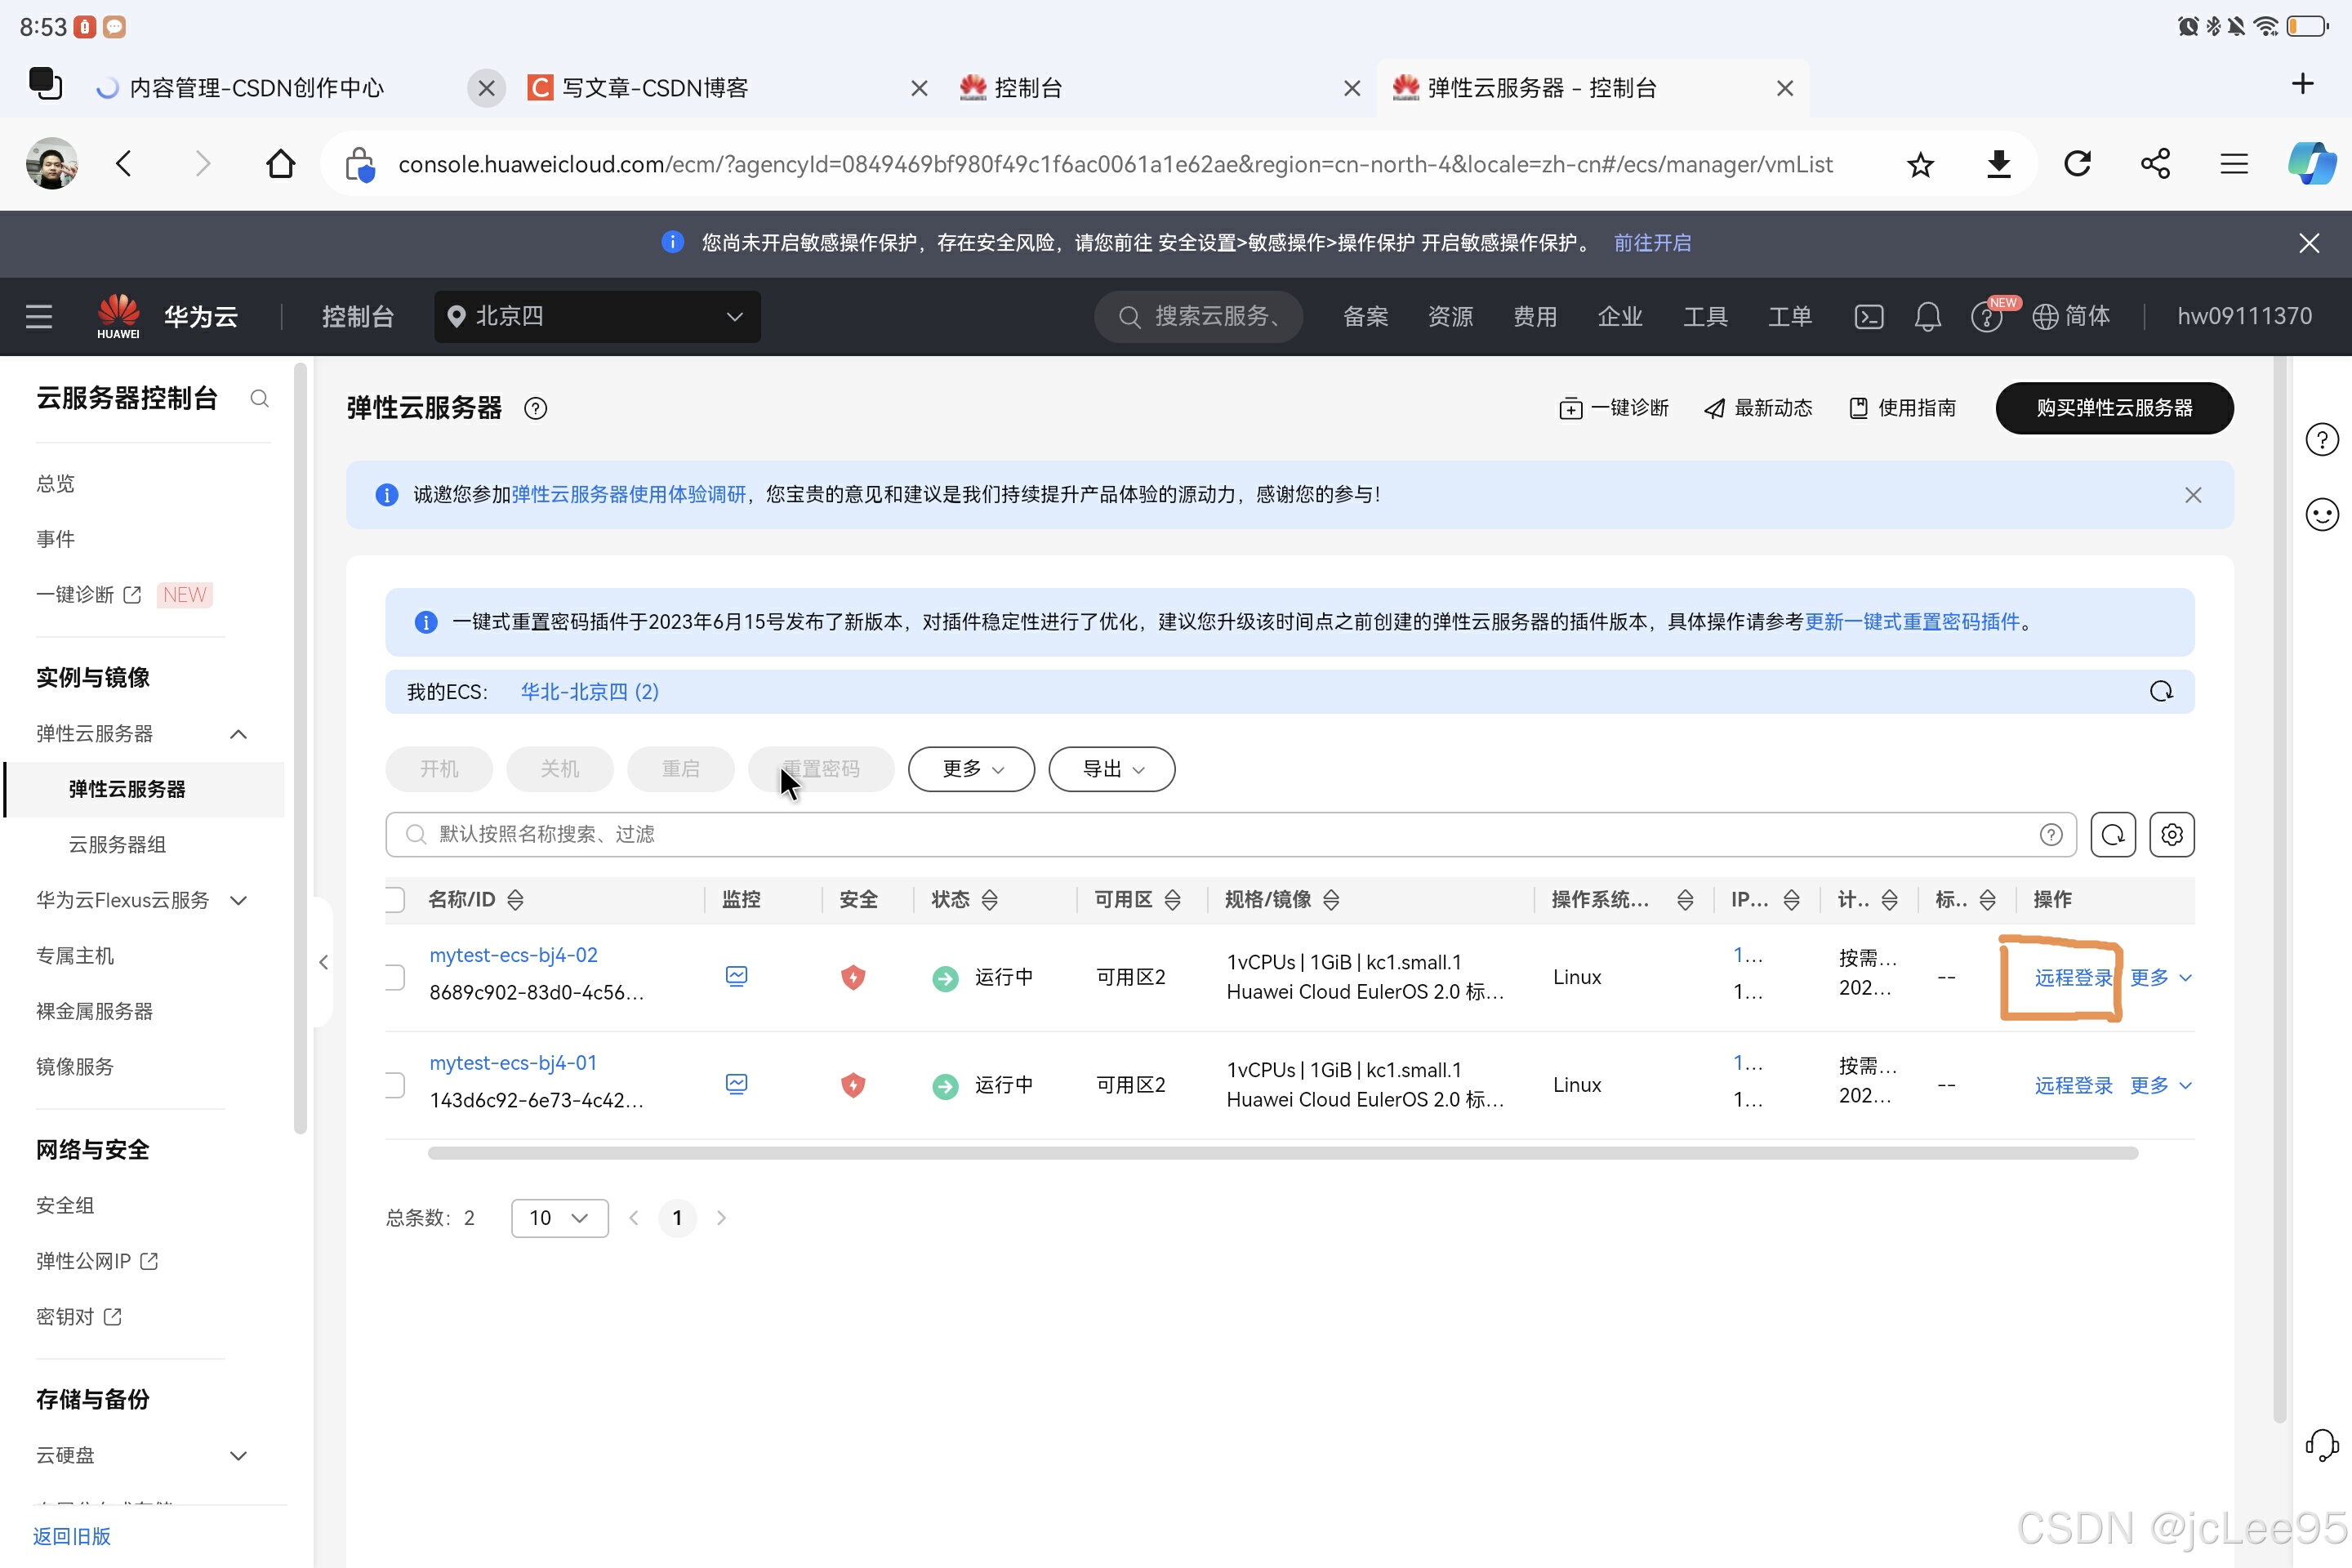The image size is (2352, 1568).
Task: Open the notifications bell icon
Action: [1927, 317]
